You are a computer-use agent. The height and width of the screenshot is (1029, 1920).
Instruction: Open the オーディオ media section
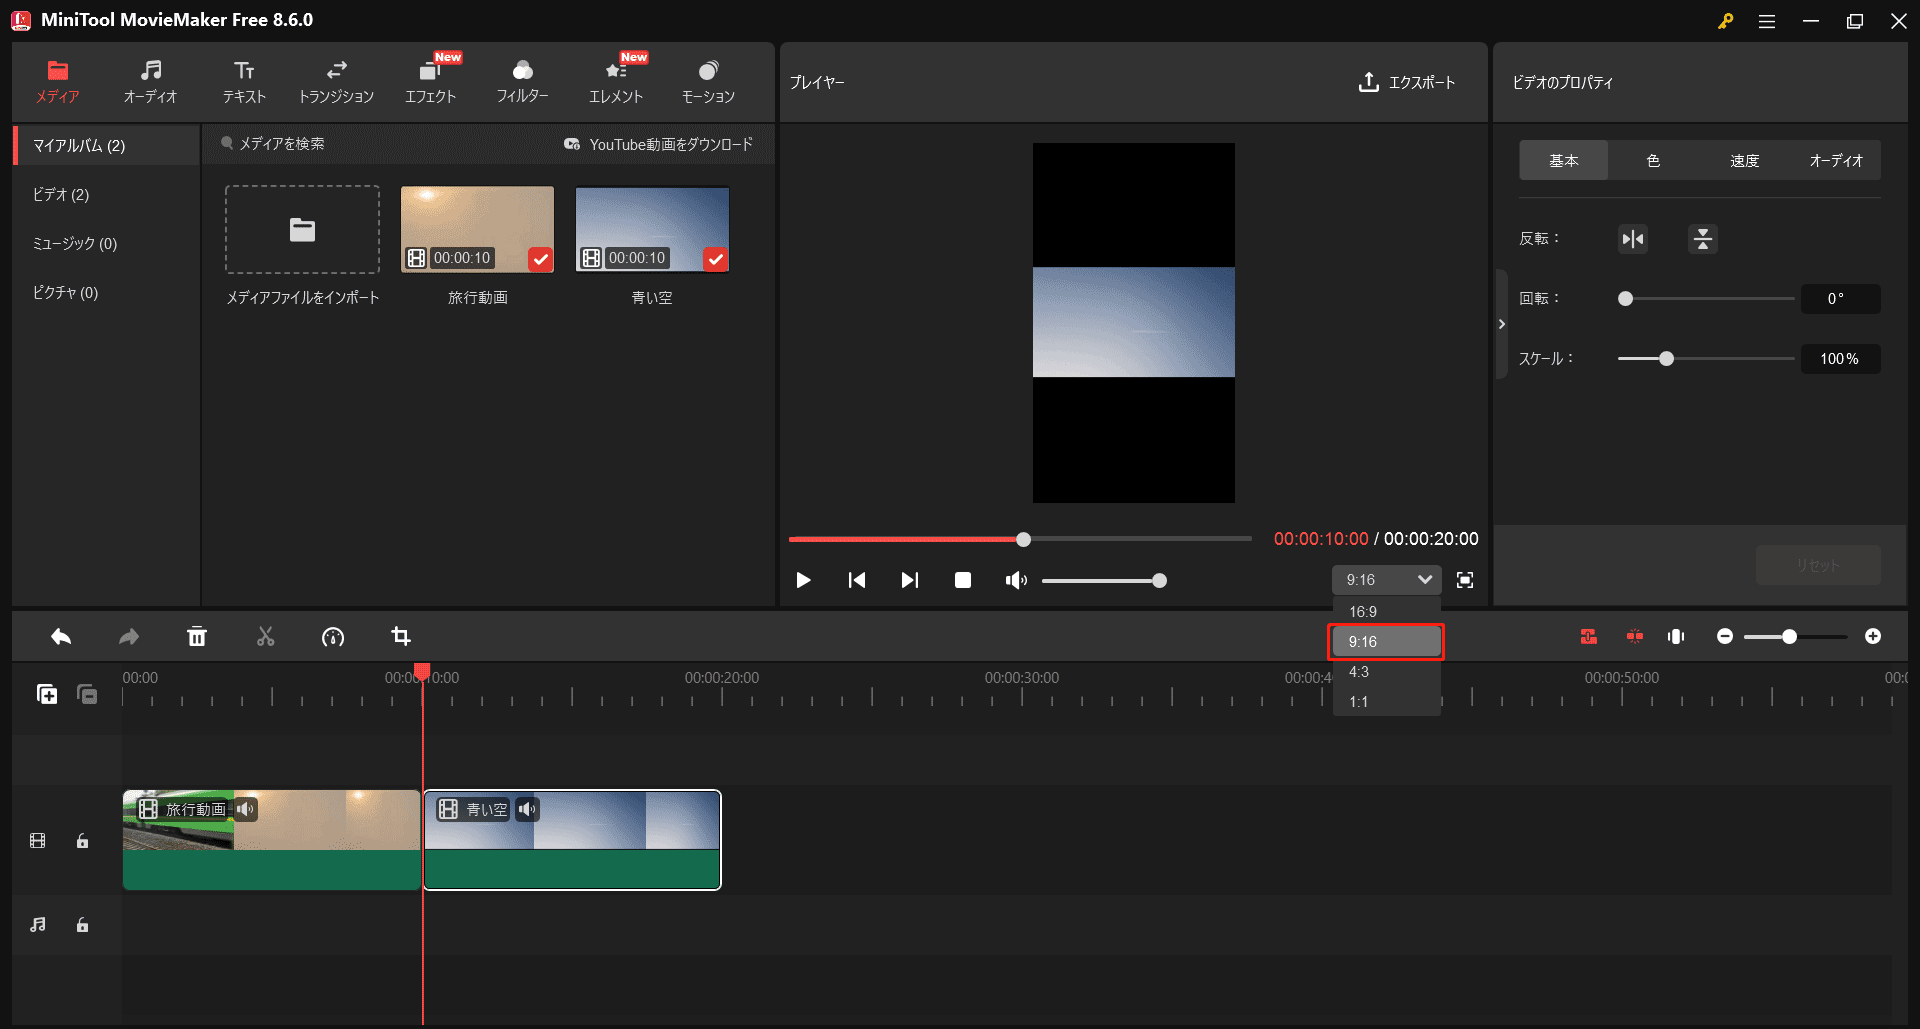coord(150,81)
